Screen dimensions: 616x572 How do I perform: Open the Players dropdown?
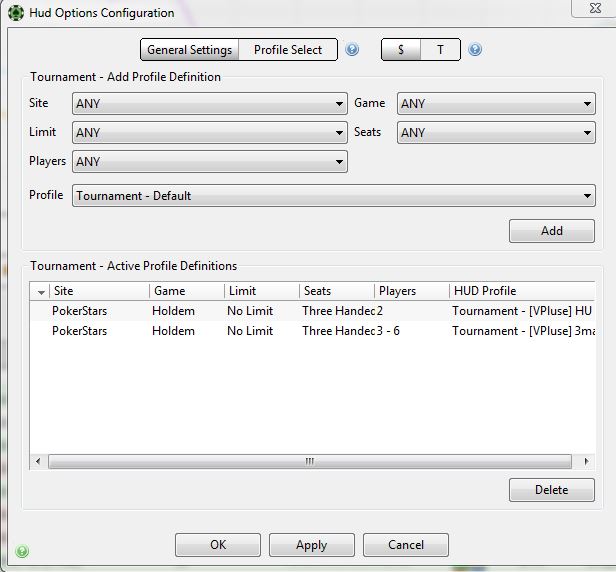(x=210, y=161)
